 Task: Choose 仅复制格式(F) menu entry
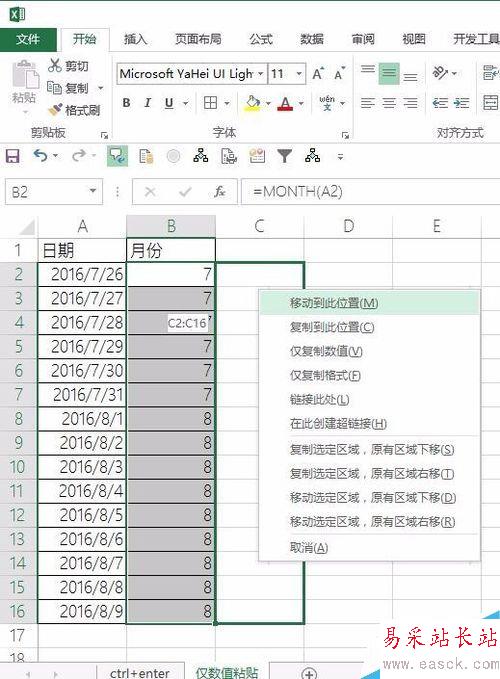370,375
